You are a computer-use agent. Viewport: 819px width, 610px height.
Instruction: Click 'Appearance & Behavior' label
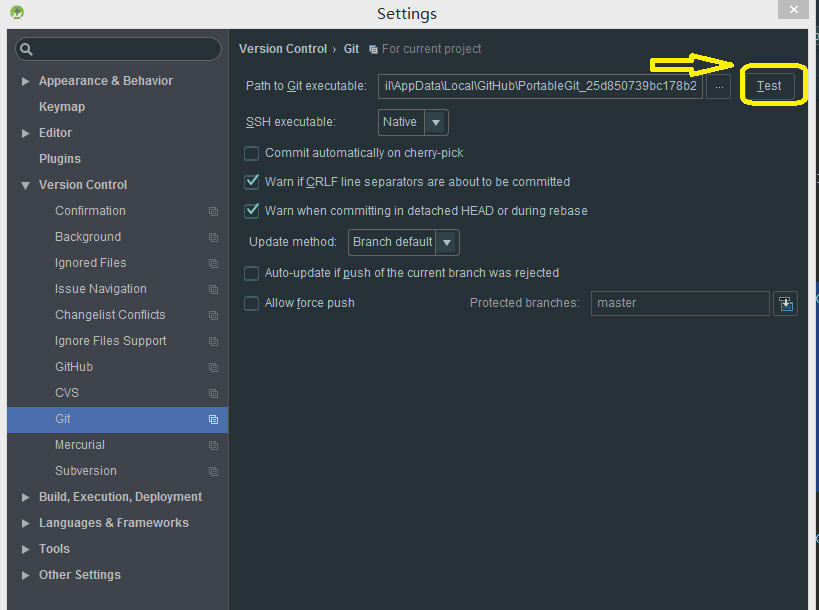coord(106,81)
